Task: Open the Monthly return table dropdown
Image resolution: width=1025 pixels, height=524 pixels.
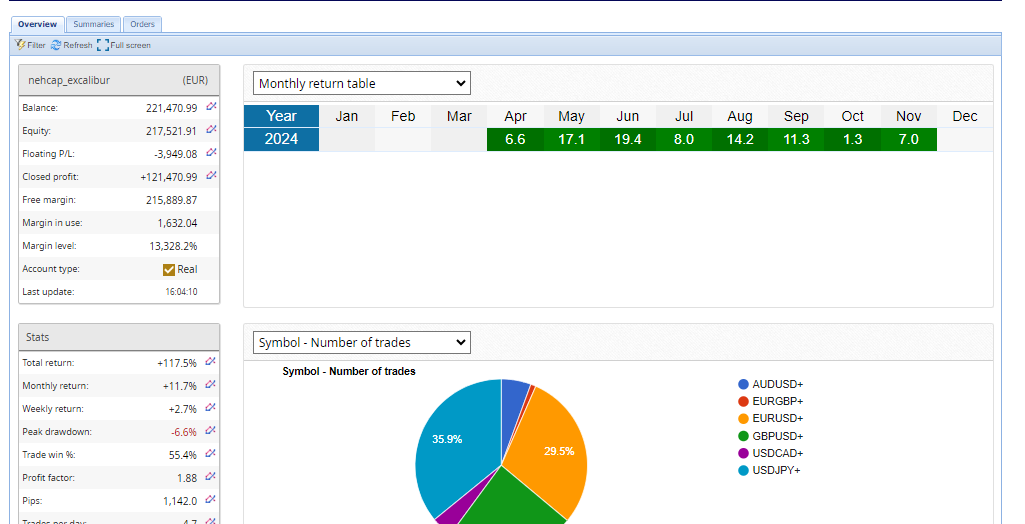Action: (x=361, y=83)
